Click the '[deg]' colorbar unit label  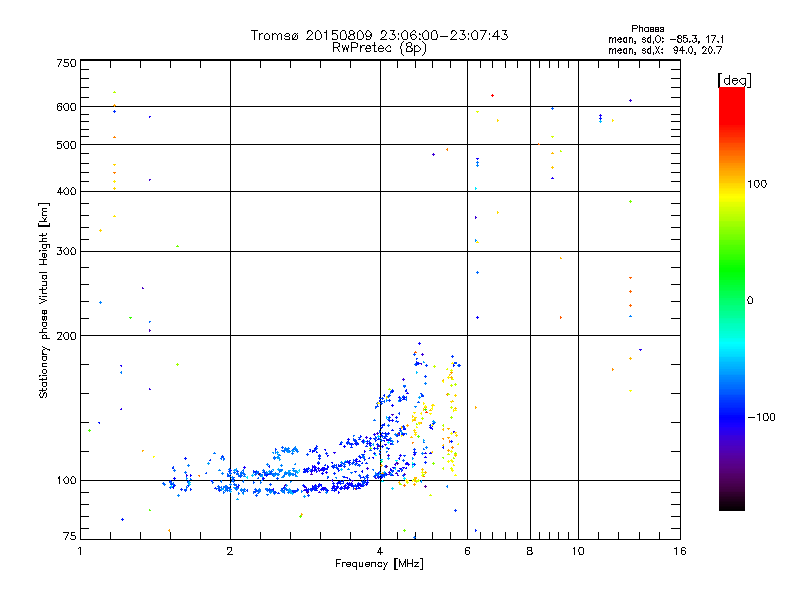pyautogui.click(x=735, y=80)
